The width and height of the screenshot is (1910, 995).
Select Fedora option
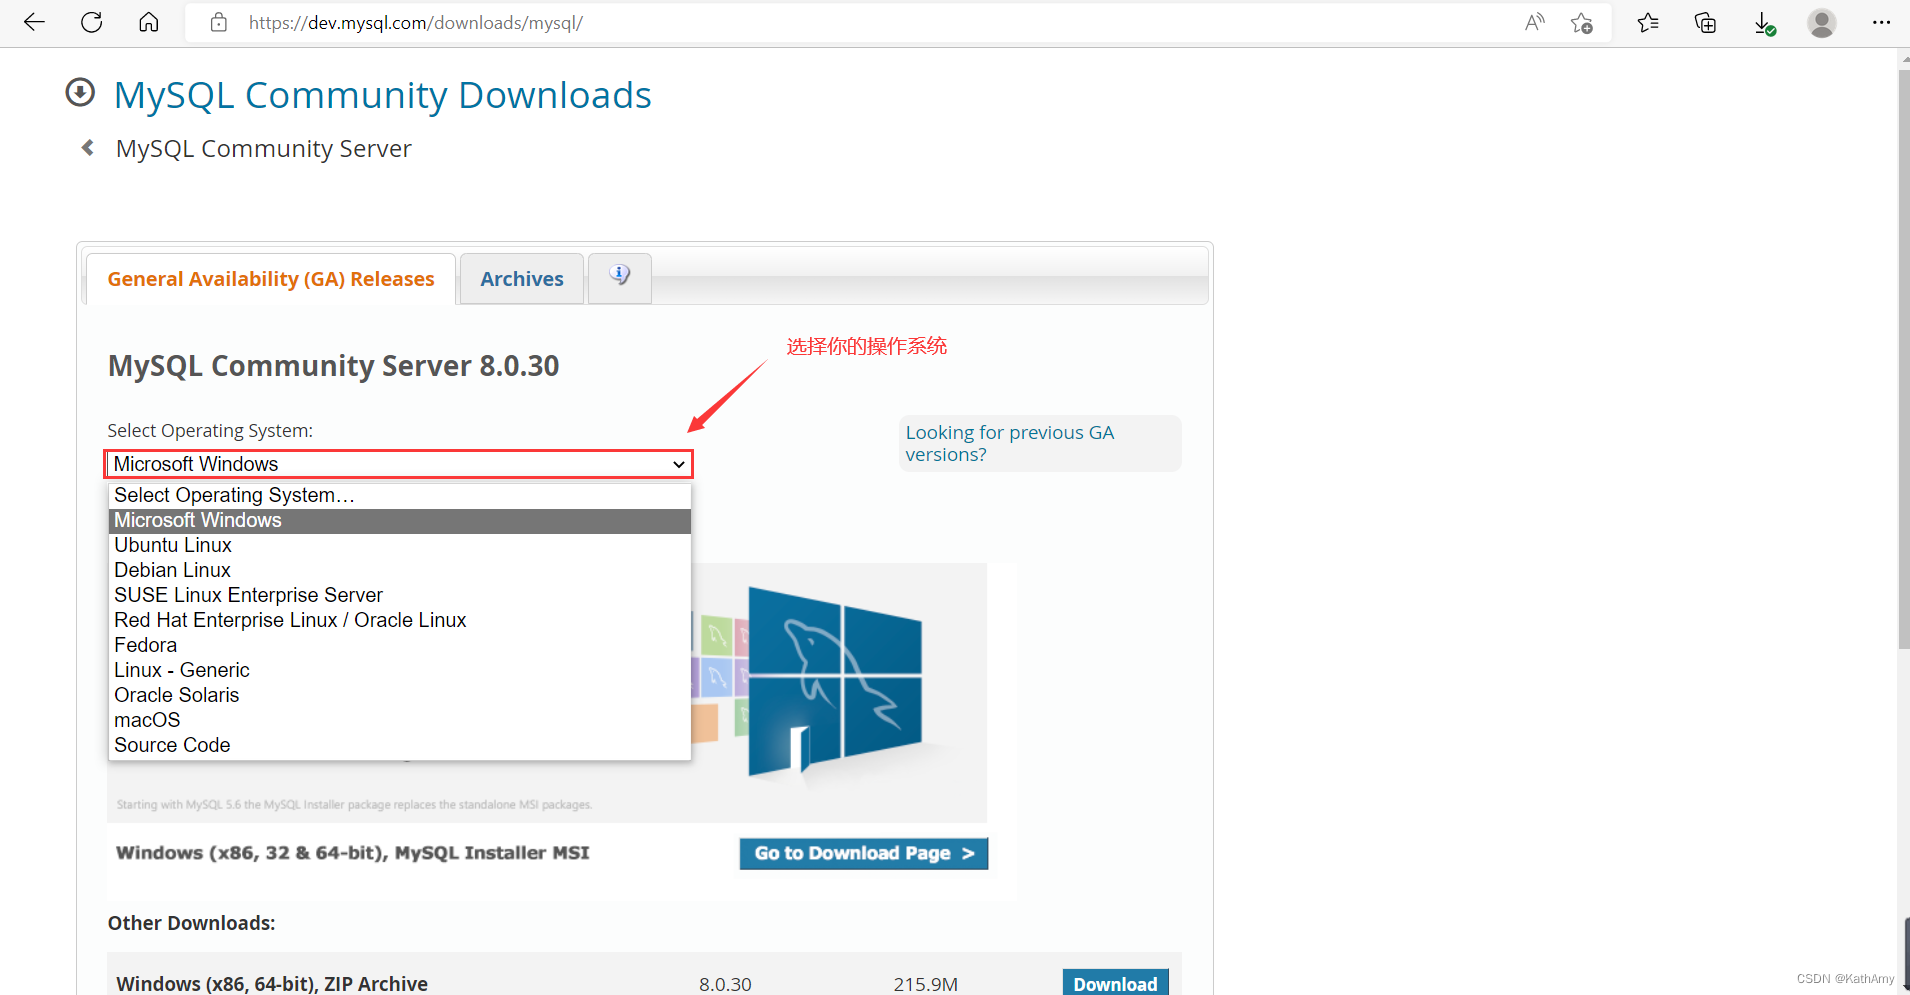399,645
